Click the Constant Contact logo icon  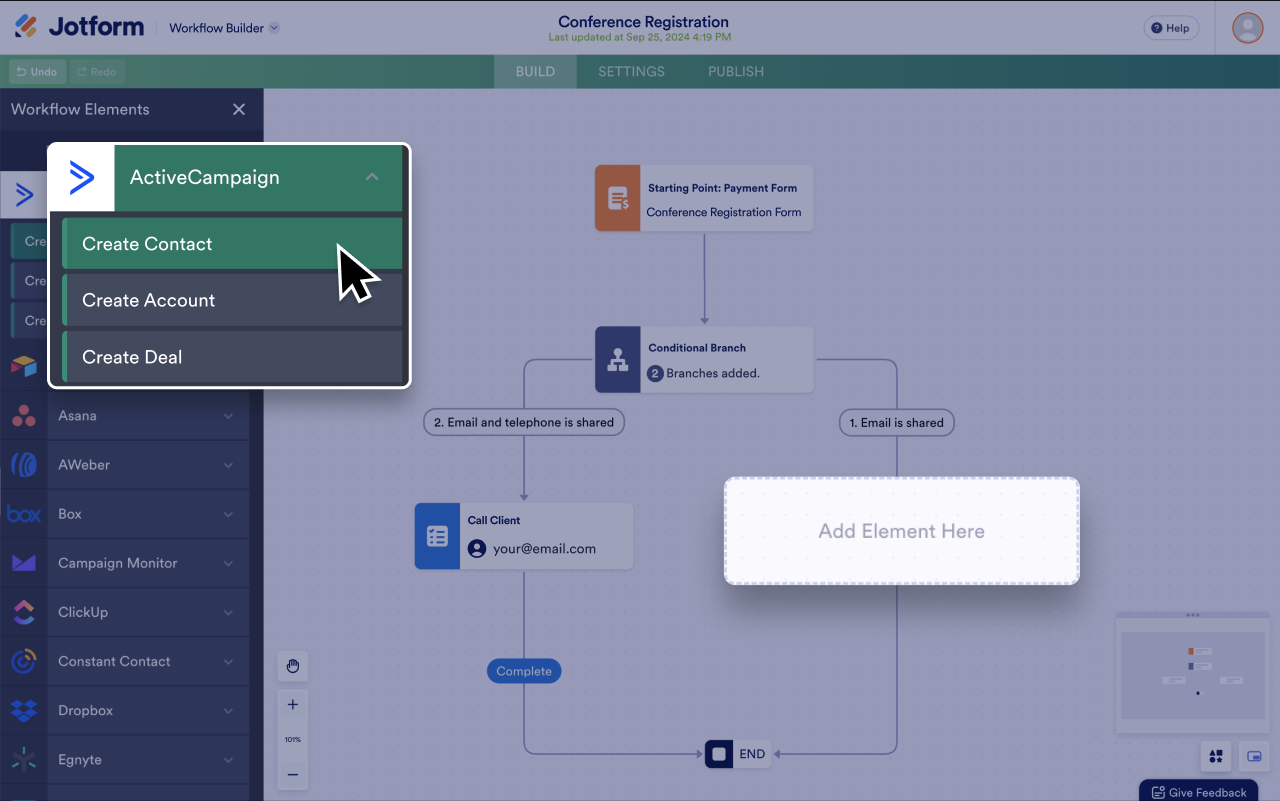coord(24,661)
